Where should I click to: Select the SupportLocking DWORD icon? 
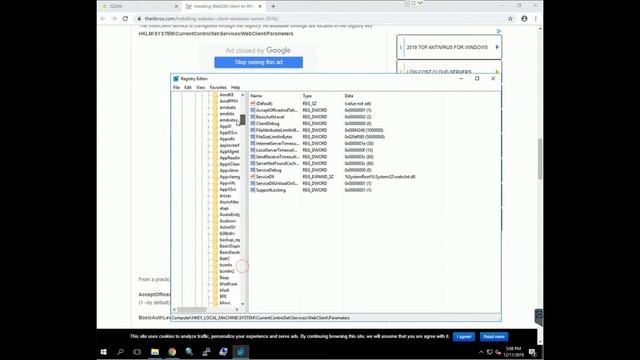(253, 190)
